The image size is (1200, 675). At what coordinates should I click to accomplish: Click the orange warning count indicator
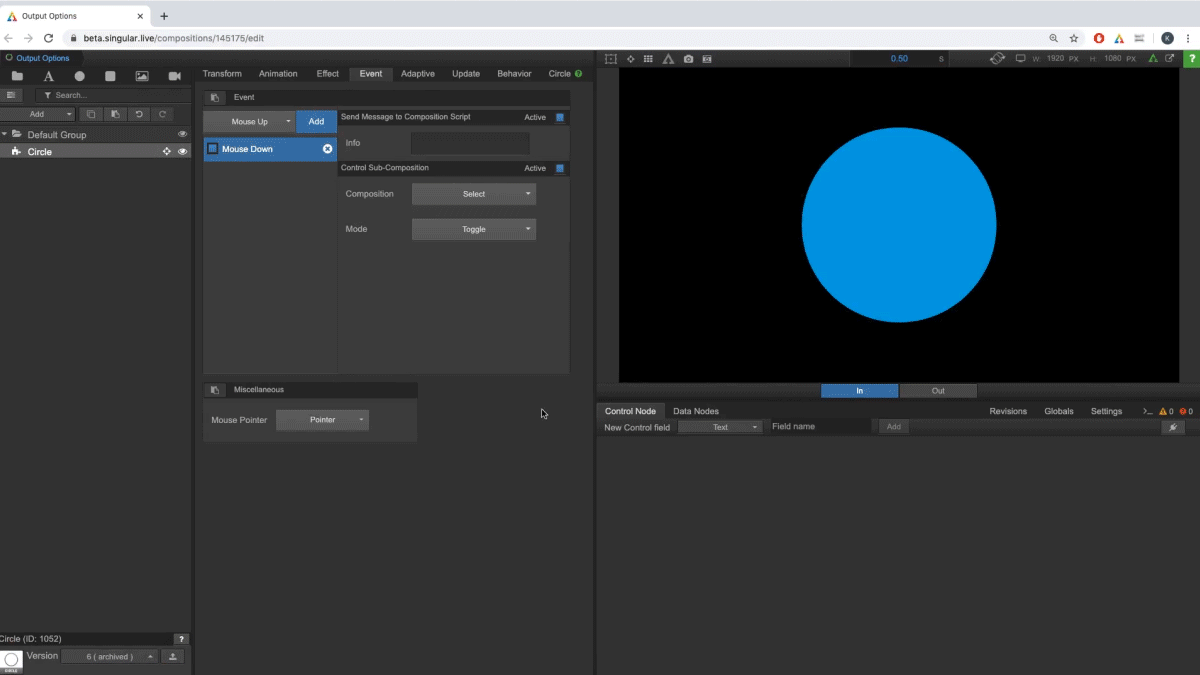[x=1165, y=411]
